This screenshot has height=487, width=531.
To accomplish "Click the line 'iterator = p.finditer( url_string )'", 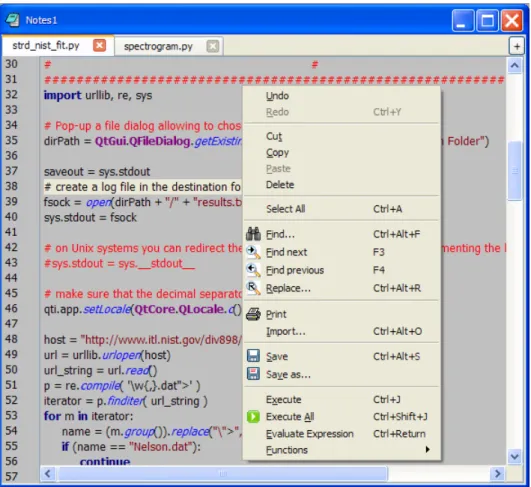I will coord(126,401).
